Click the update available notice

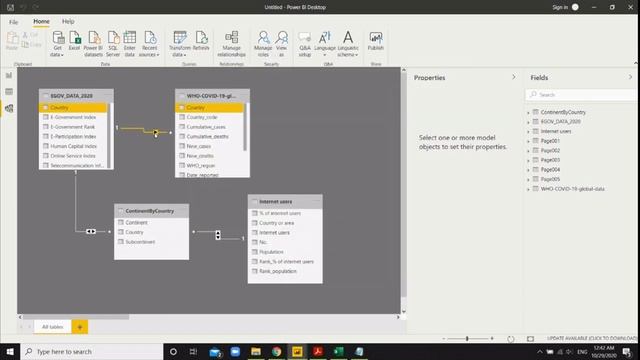point(592,338)
